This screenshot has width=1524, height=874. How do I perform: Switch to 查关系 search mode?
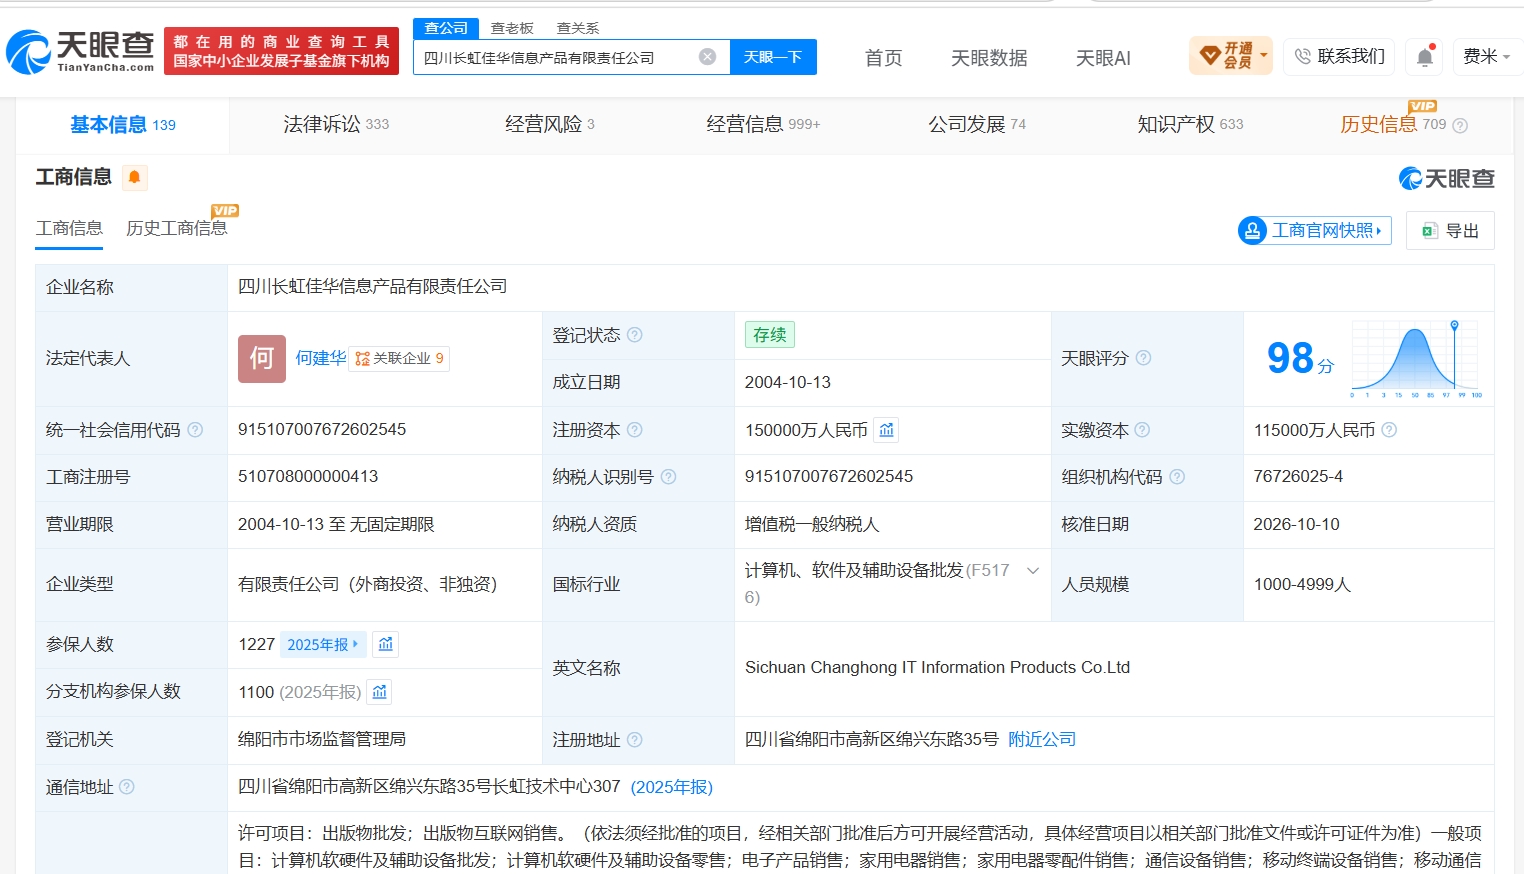point(578,28)
